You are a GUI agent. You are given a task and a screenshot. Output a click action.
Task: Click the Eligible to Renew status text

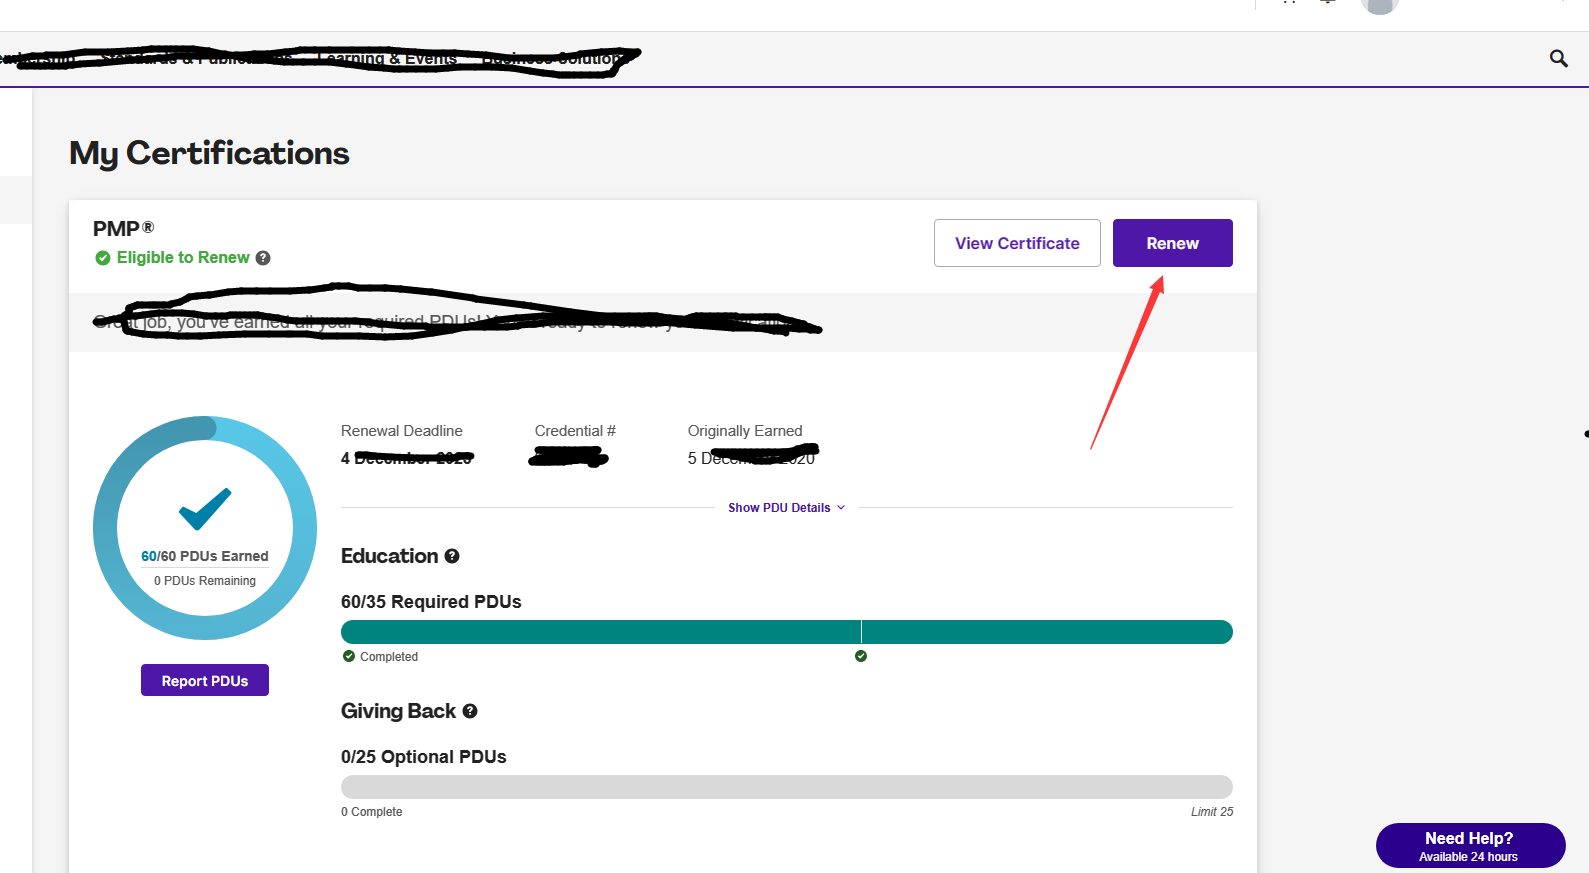[183, 258]
